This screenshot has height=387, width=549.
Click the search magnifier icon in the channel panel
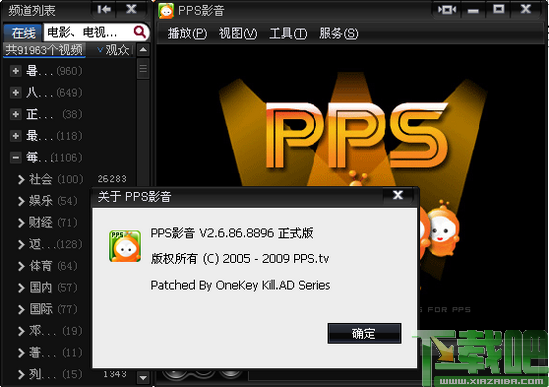(140, 32)
